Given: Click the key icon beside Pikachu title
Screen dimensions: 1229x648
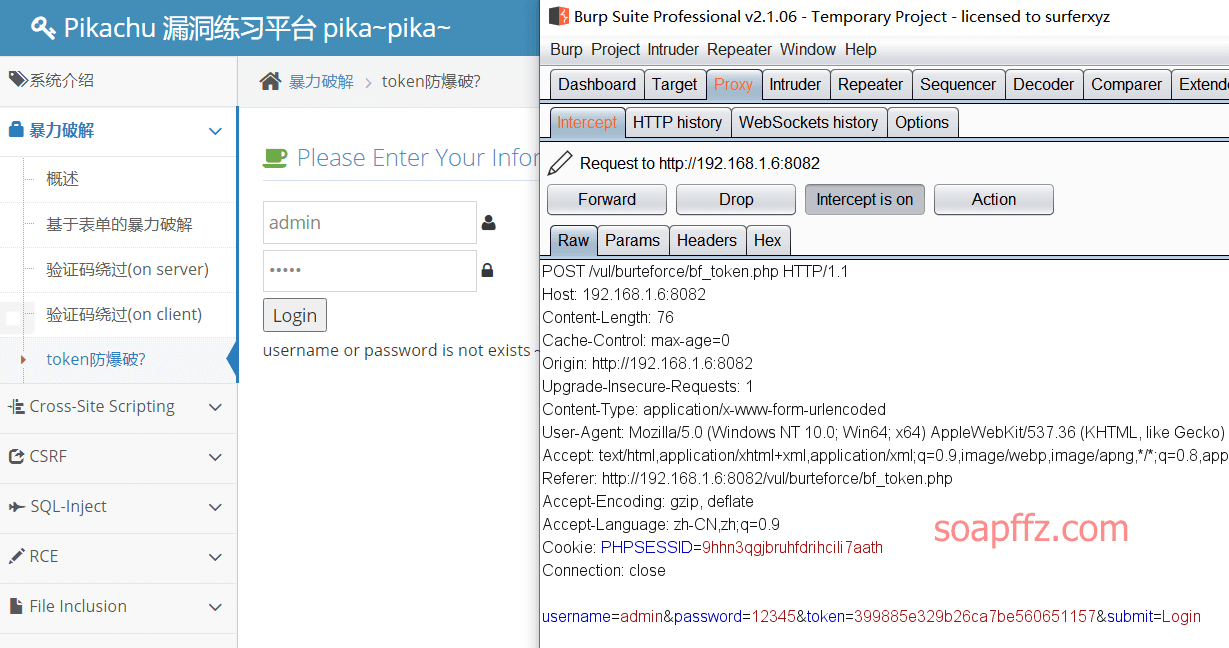Looking at the screenshot, I should coord(43,28).
